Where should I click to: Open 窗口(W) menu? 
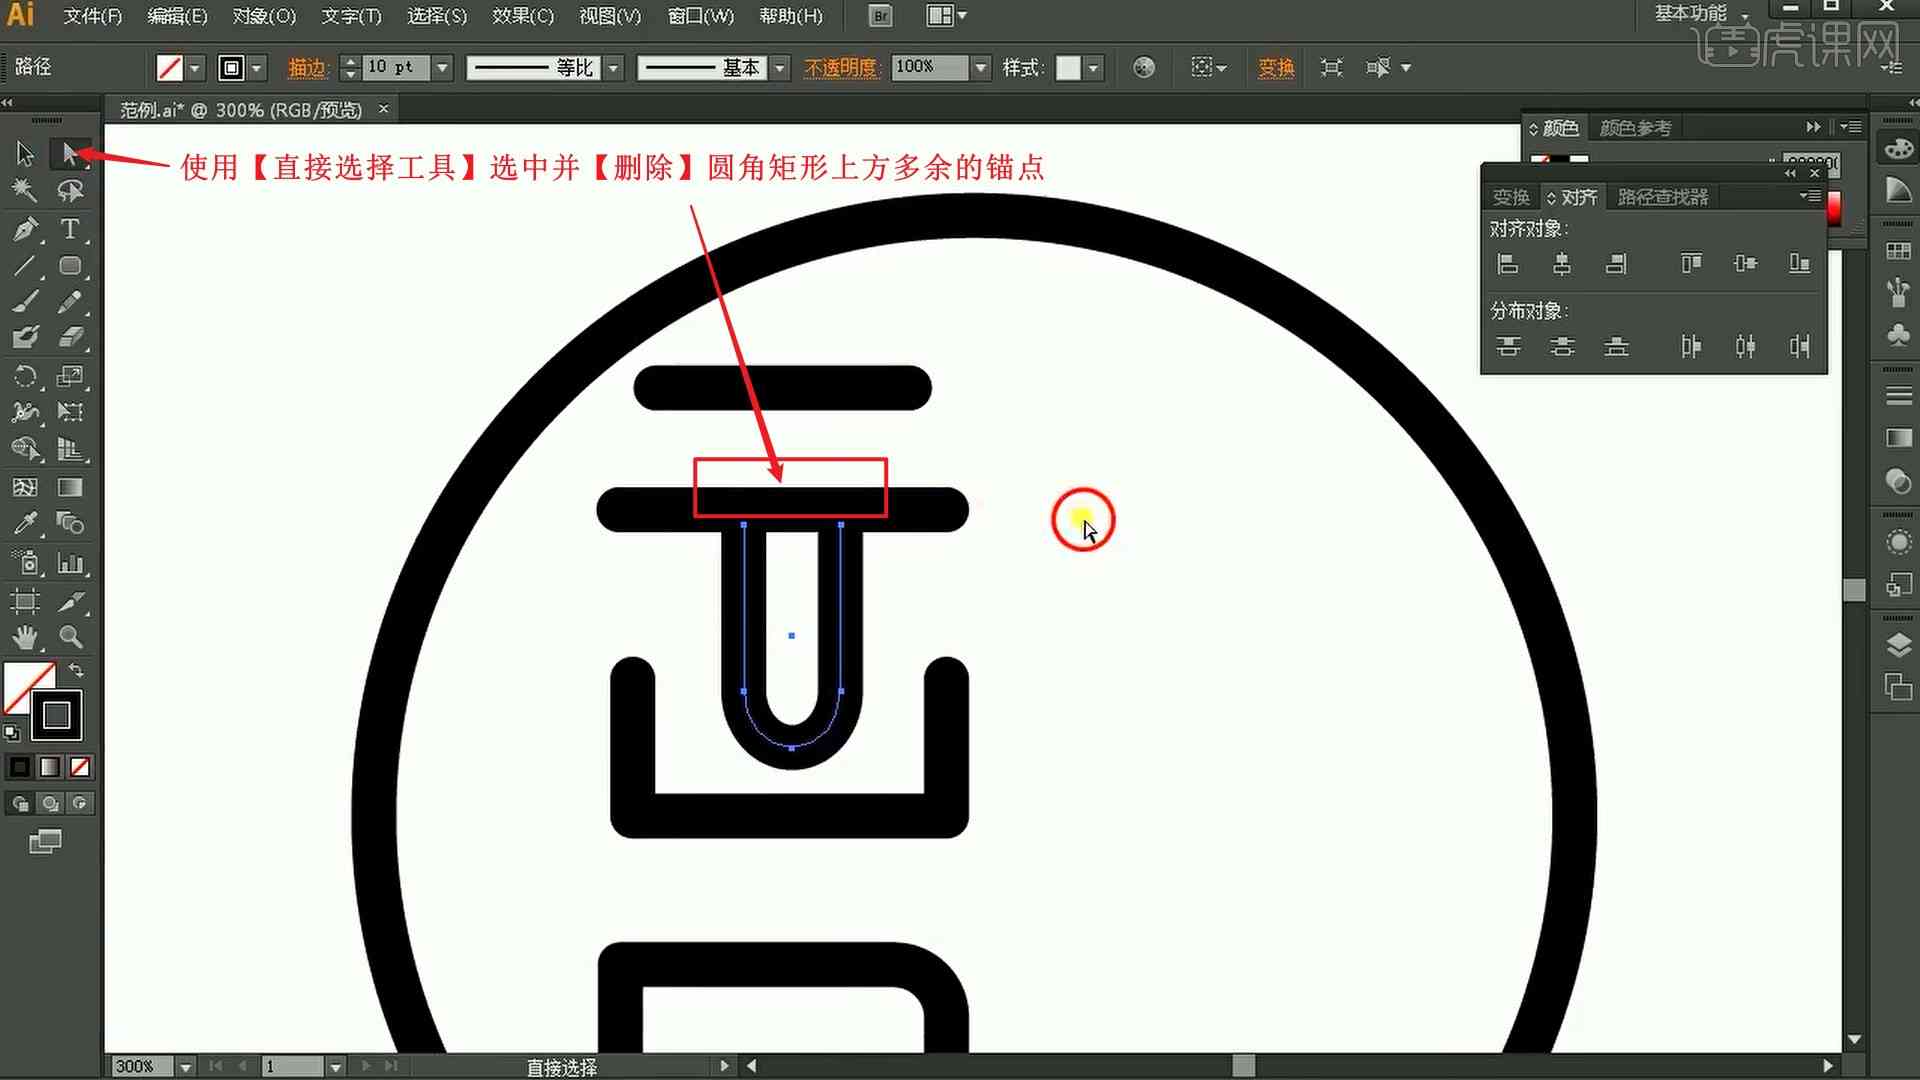tap(700, 17)
